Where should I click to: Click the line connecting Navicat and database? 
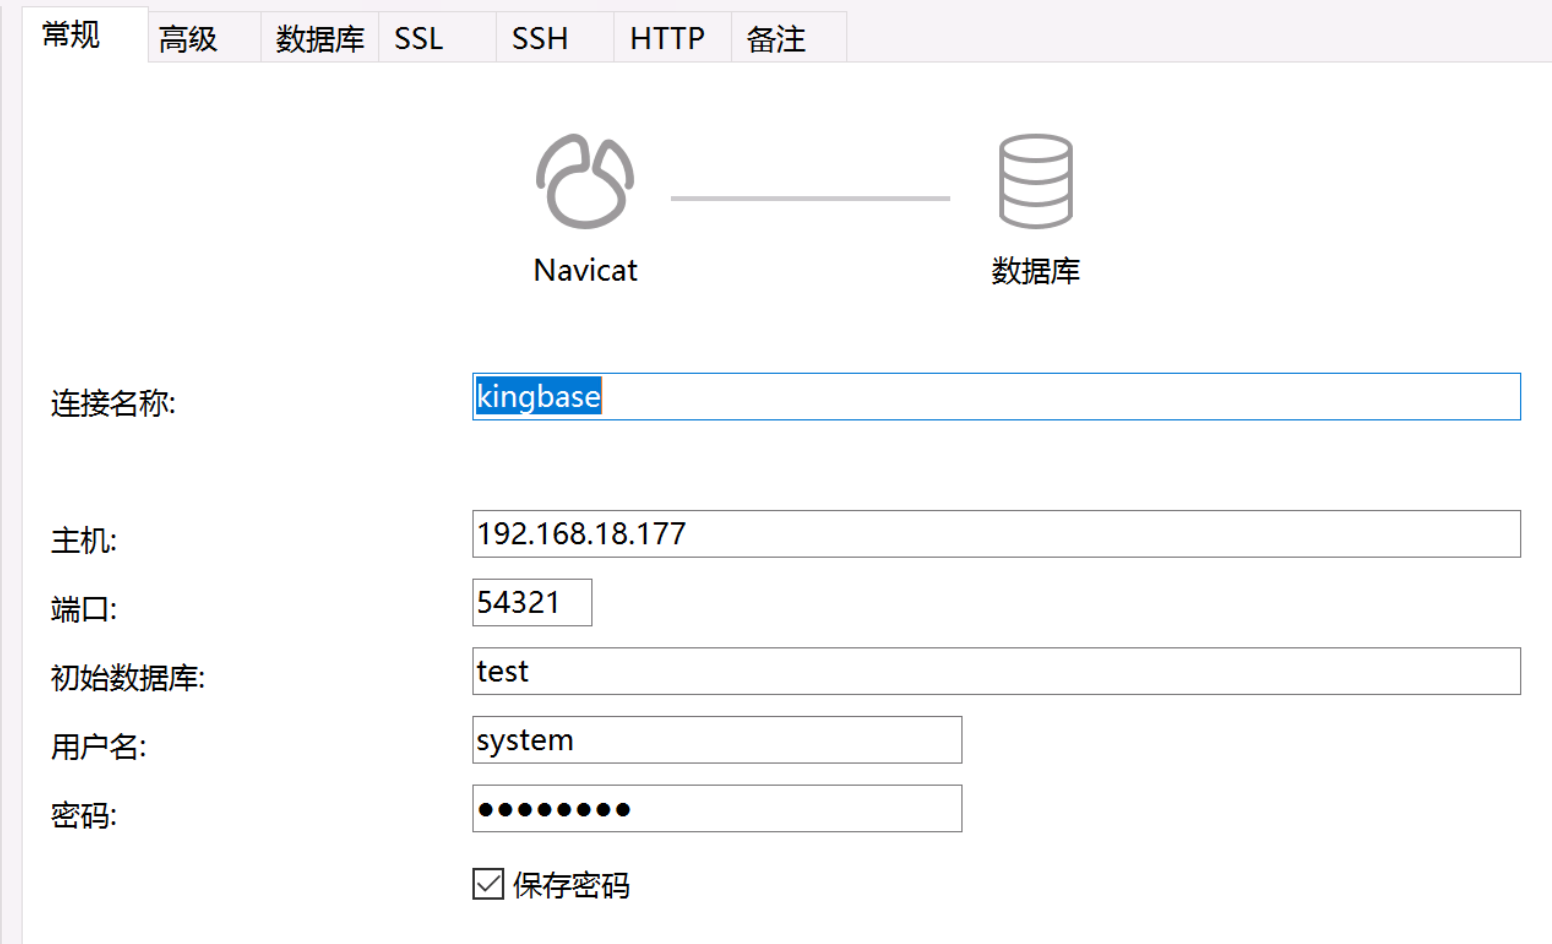point(810,198)
